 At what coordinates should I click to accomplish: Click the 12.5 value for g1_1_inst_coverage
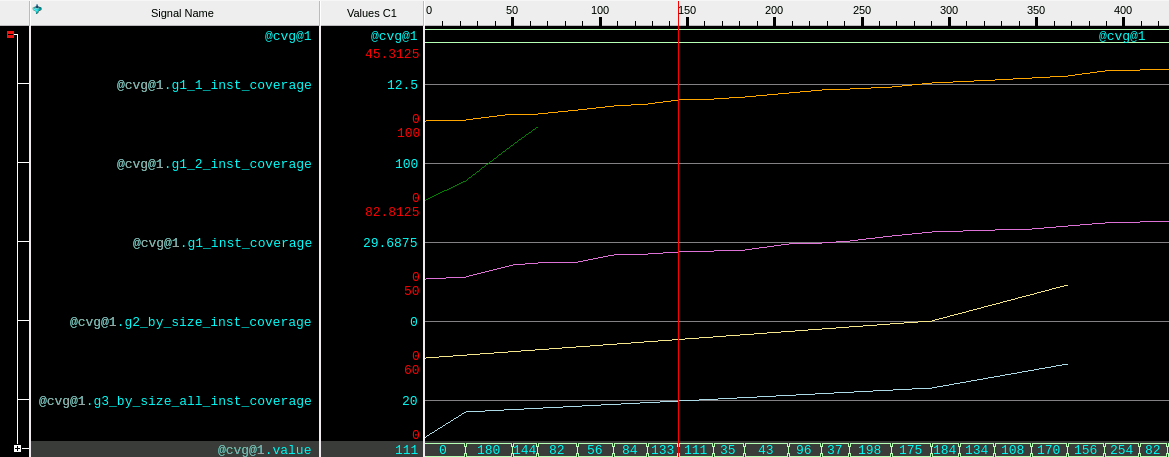point(402,85)
